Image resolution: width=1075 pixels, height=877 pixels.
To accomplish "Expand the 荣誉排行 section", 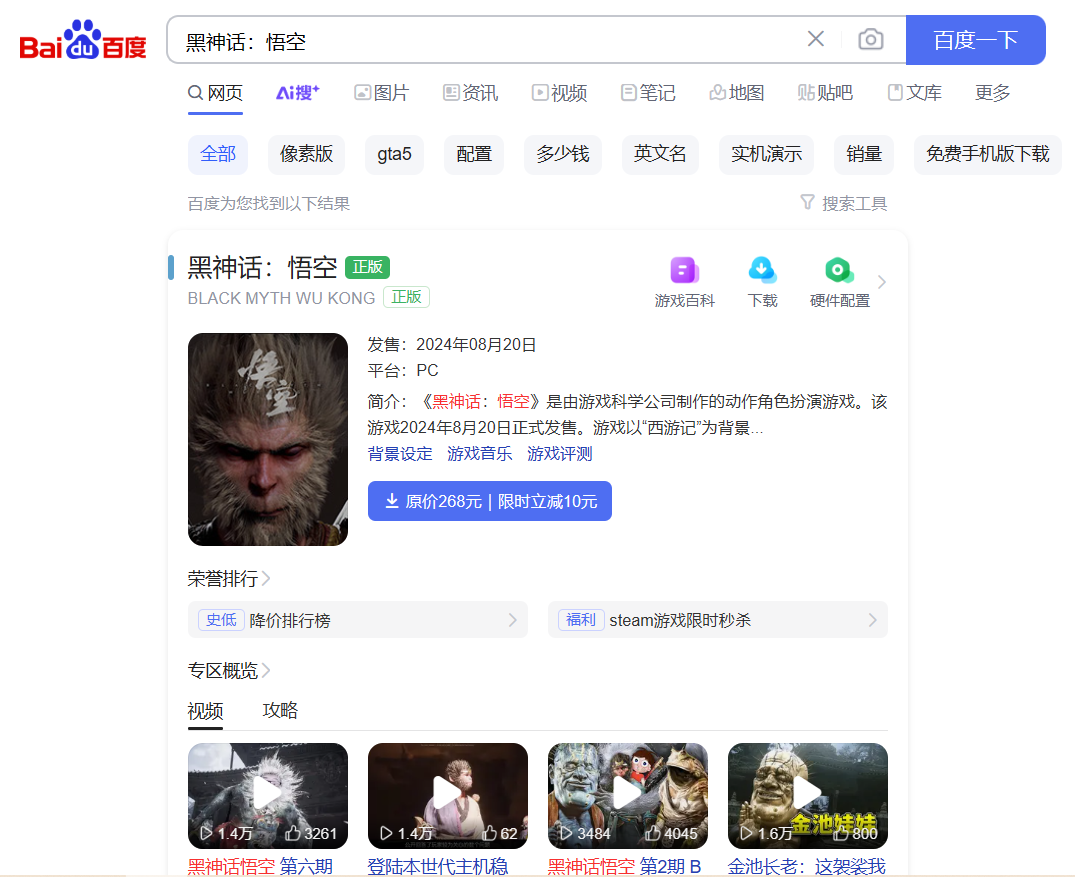I will (229, 579).
